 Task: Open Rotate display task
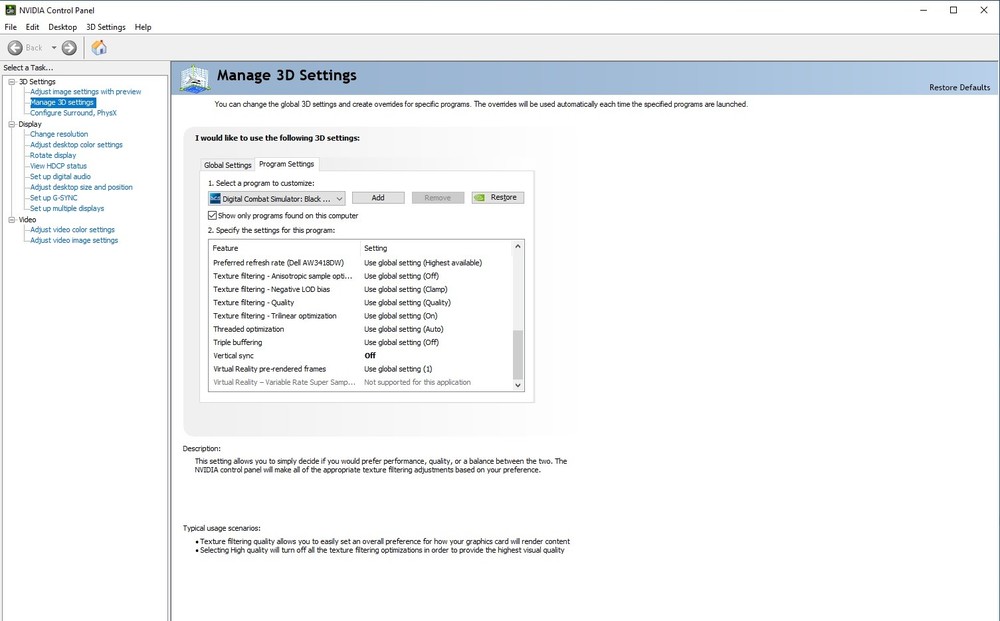(x=53, y=156)
